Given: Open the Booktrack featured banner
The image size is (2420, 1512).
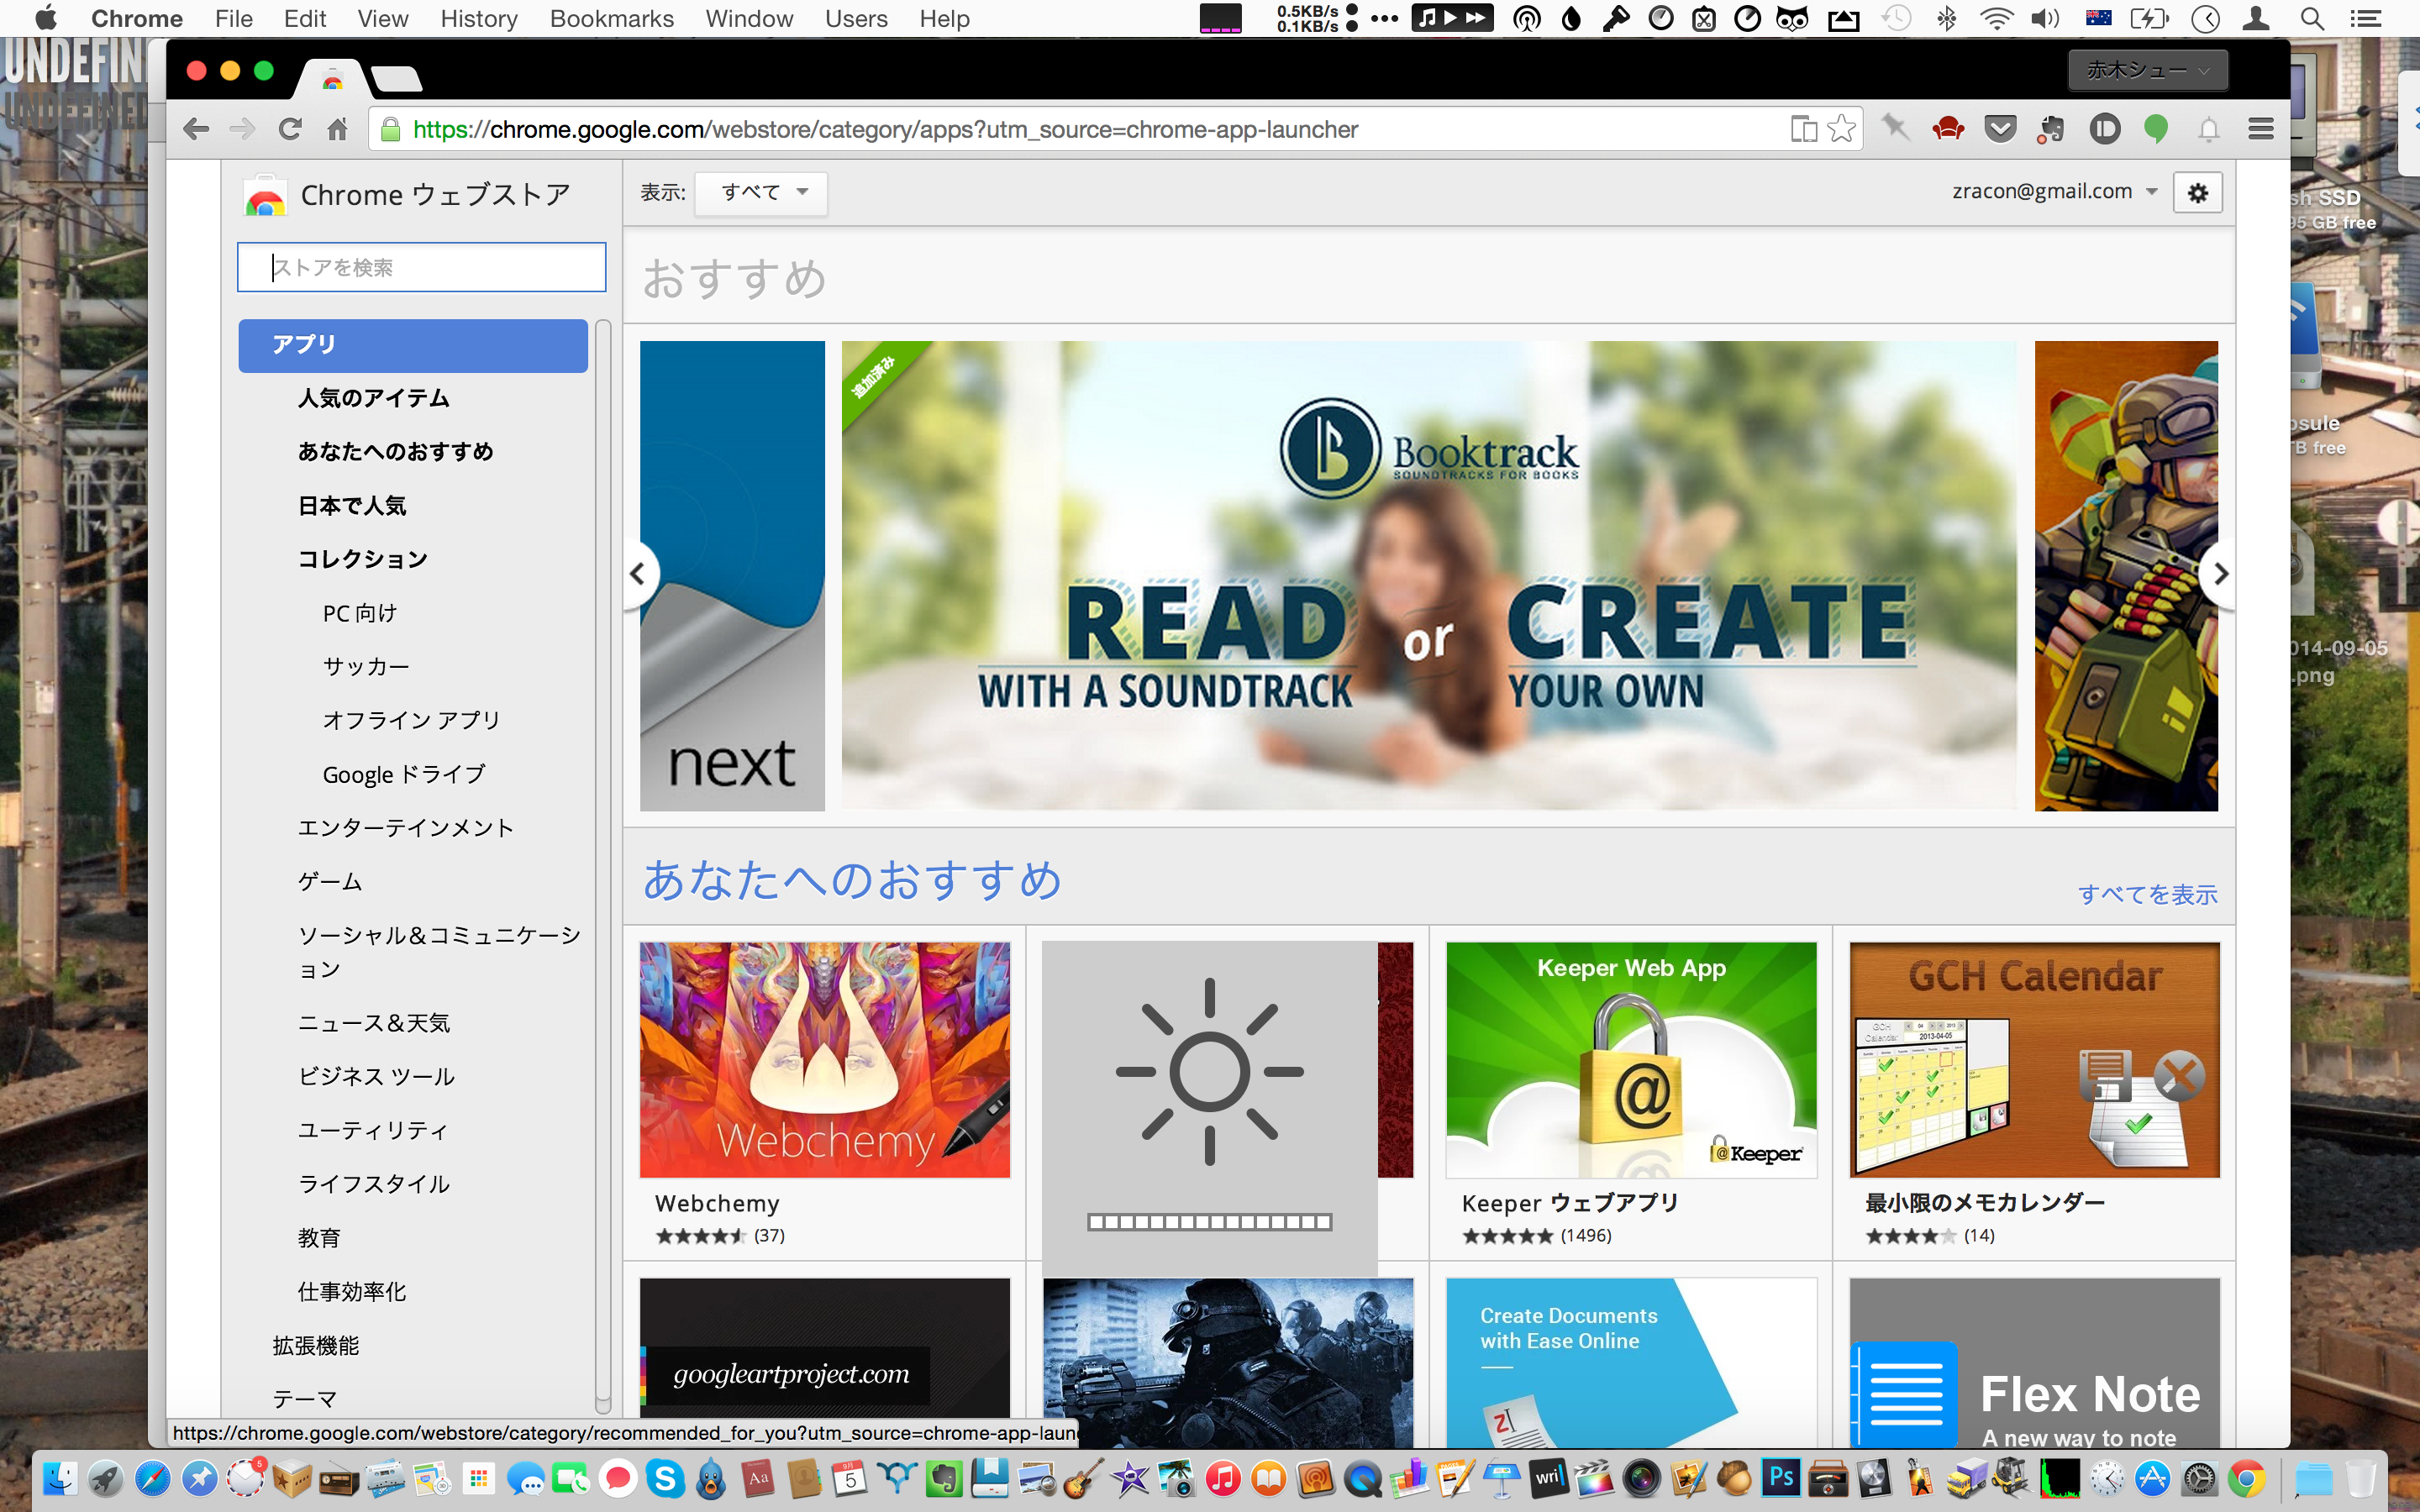Looking at the screenshot, I should pos(1429,575).
